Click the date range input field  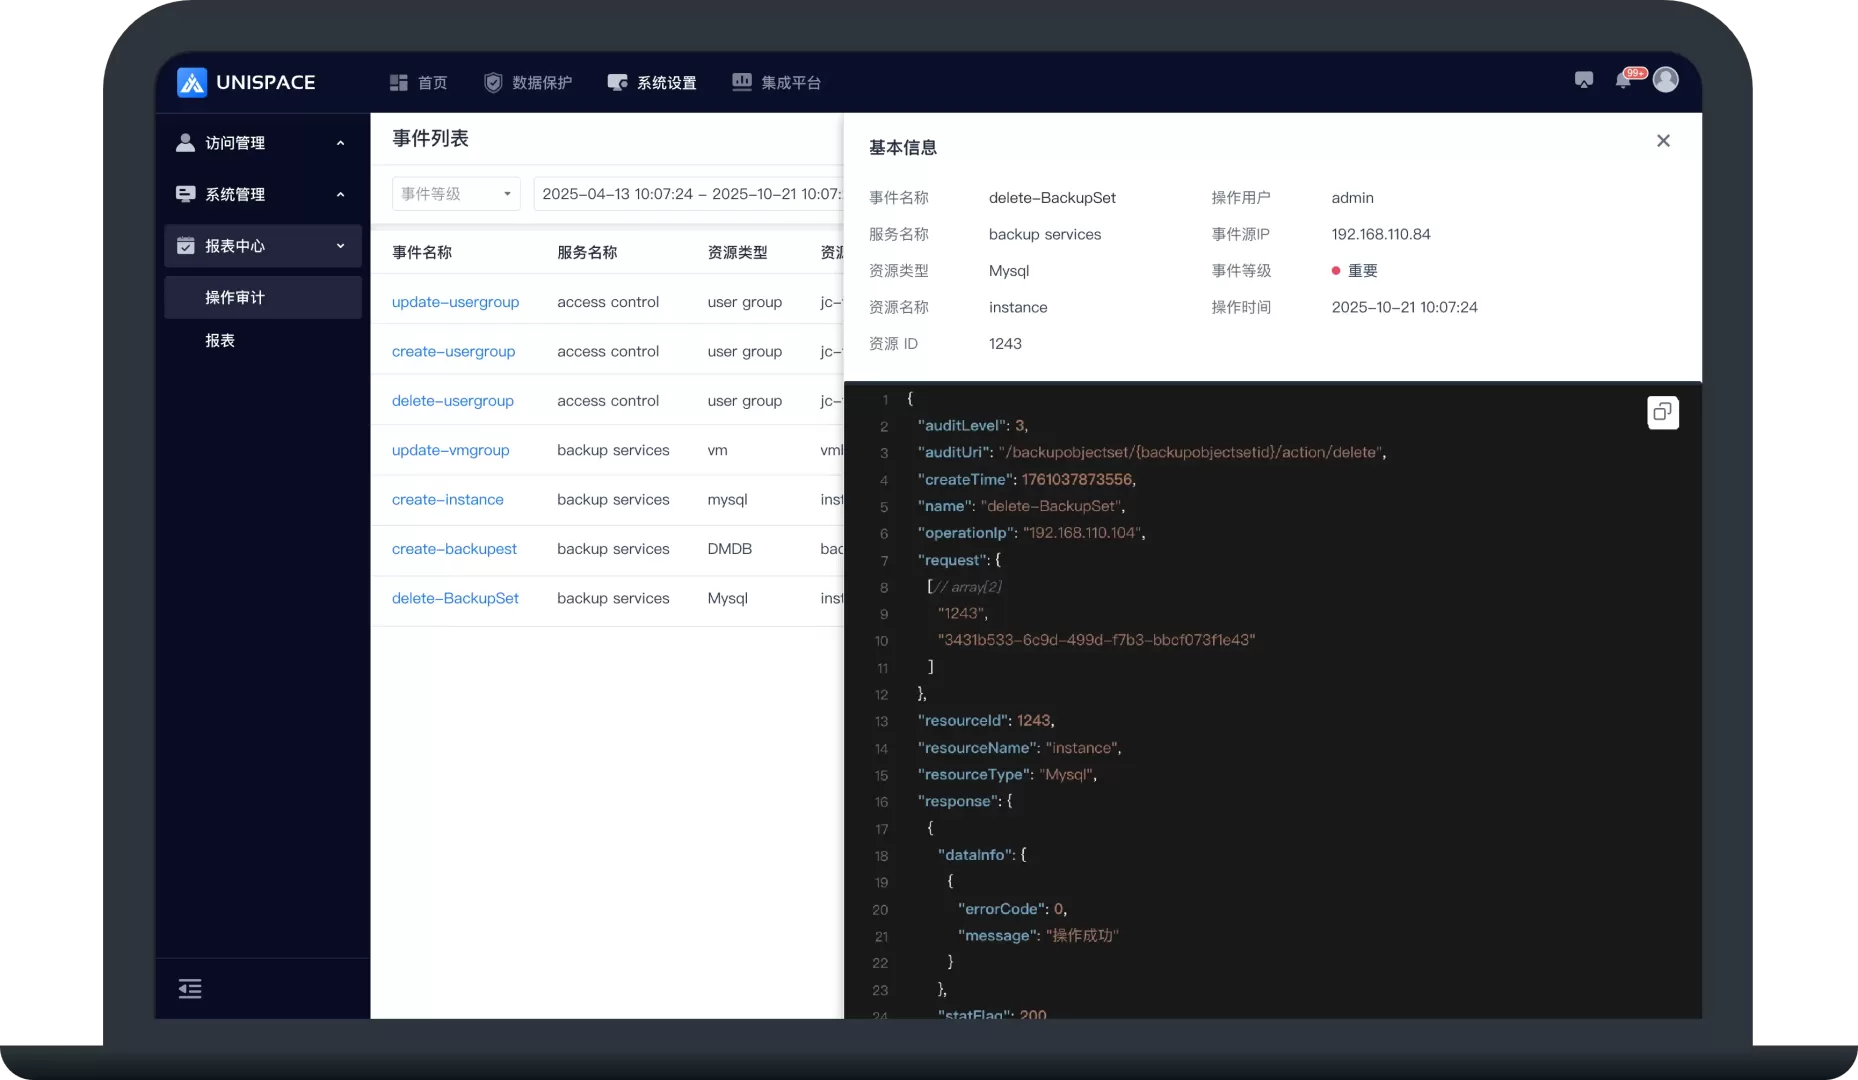click(x=690, y=194)
